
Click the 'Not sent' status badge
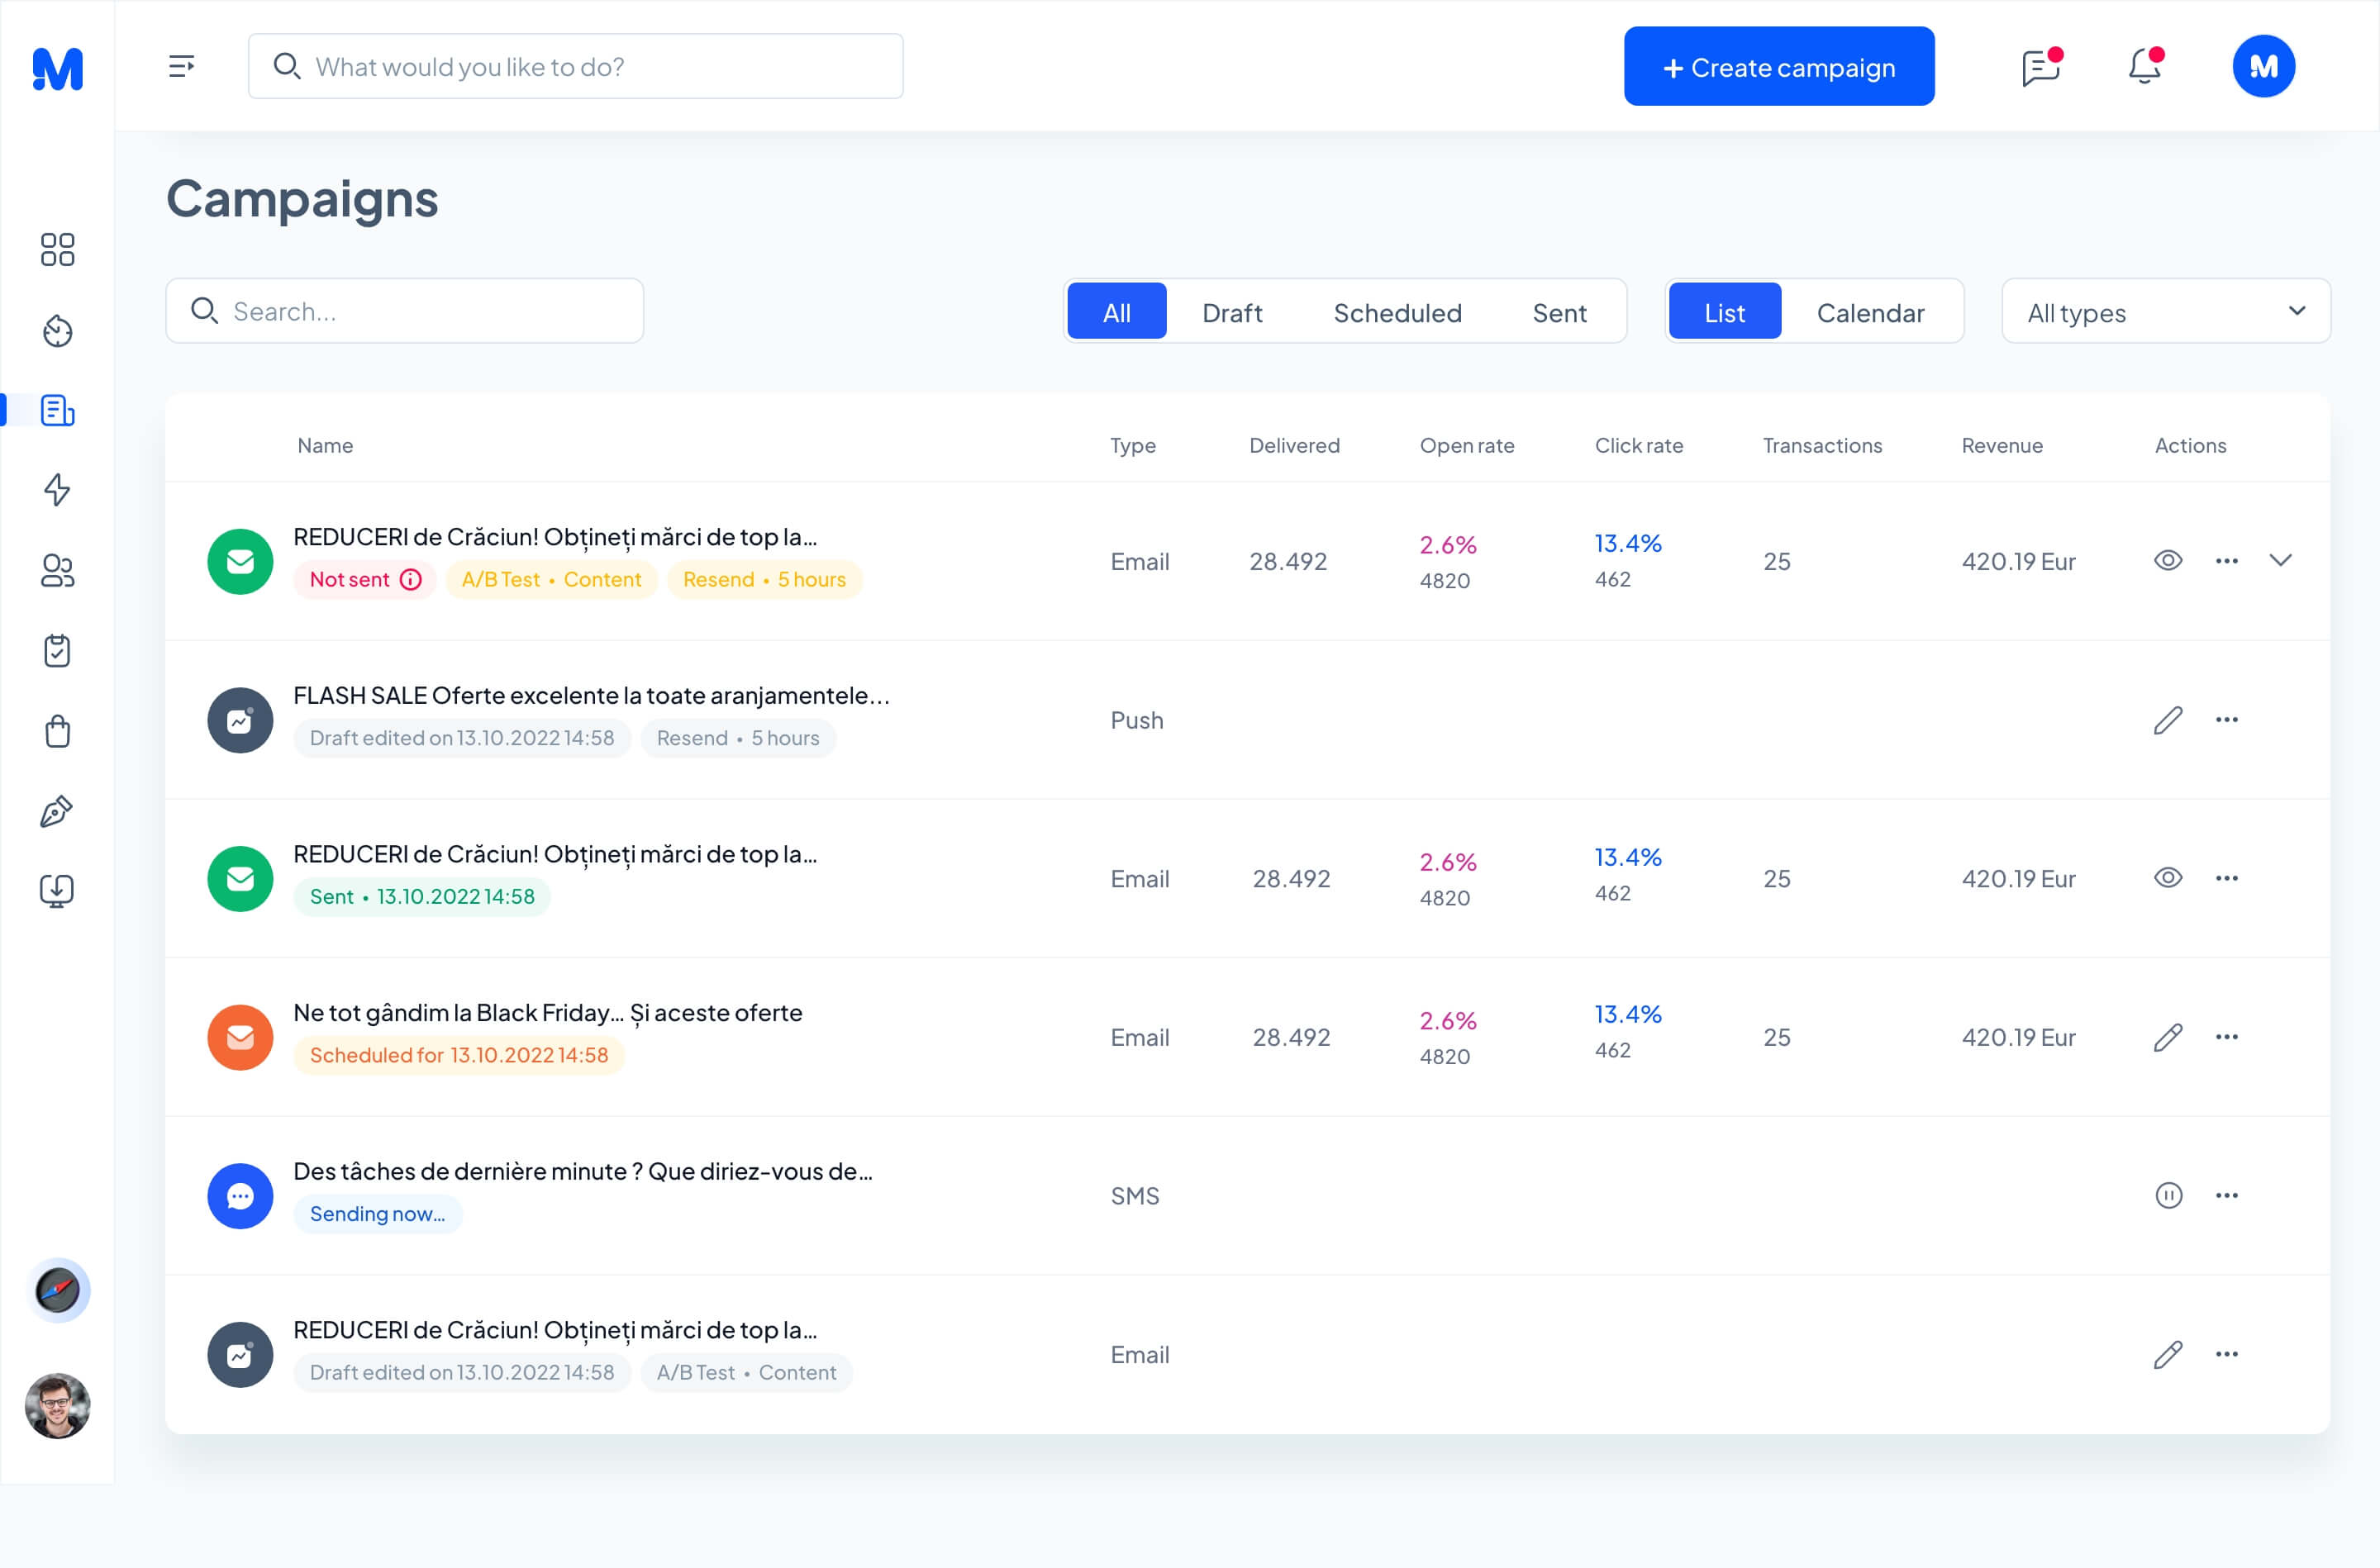tap(365, 579)
